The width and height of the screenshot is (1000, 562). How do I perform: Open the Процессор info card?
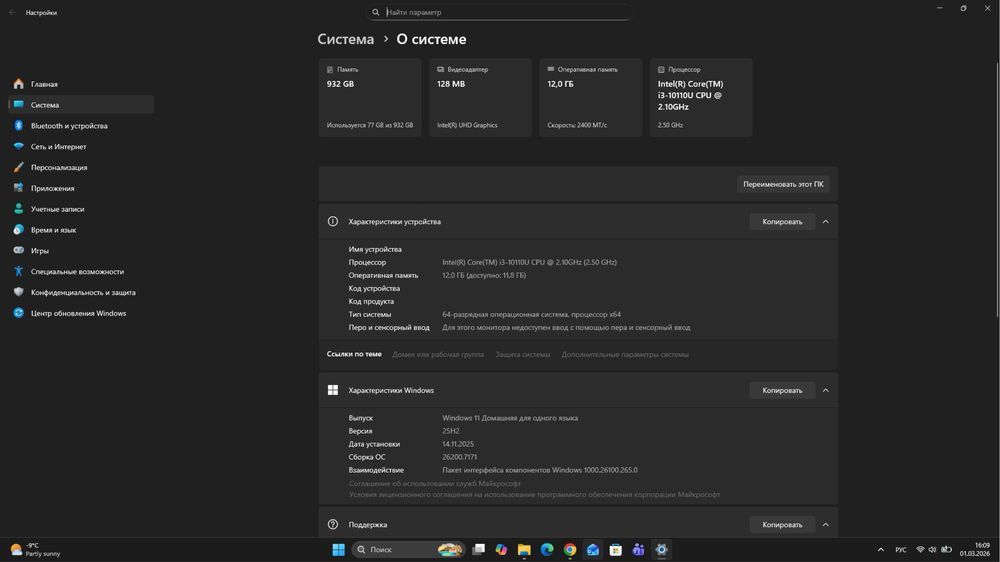[x=701, y=98]
